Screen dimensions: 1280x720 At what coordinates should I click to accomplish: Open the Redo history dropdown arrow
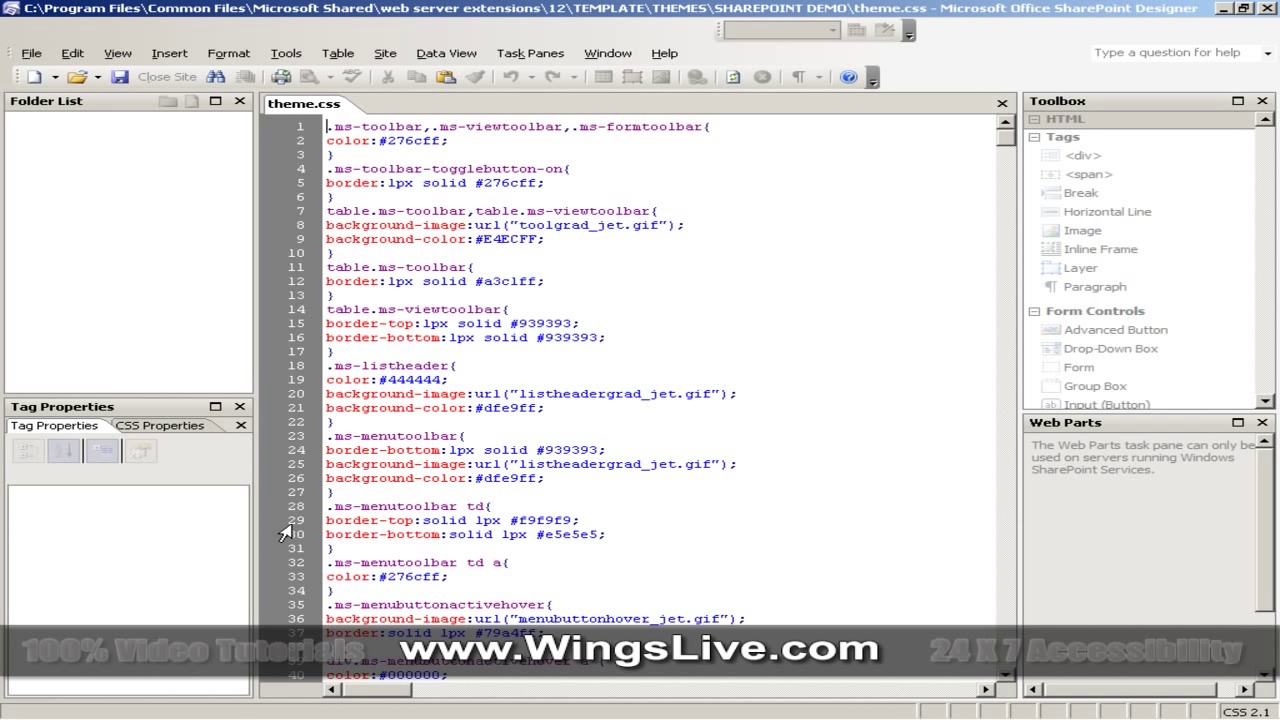click(x=574, y=77)
